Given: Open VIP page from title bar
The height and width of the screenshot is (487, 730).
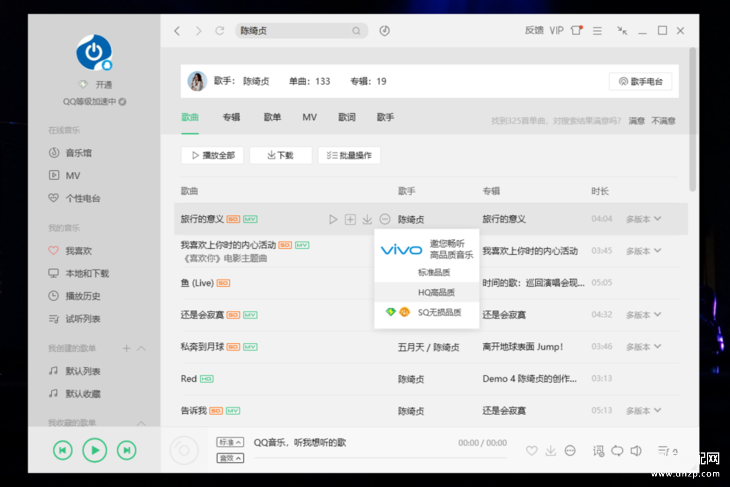Looking at the screenshot, I should point(556,31).
